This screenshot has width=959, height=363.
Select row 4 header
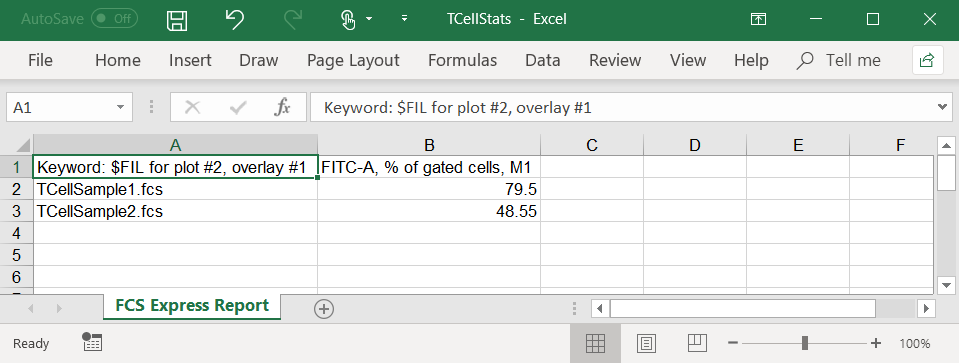[x=17, y=233]
